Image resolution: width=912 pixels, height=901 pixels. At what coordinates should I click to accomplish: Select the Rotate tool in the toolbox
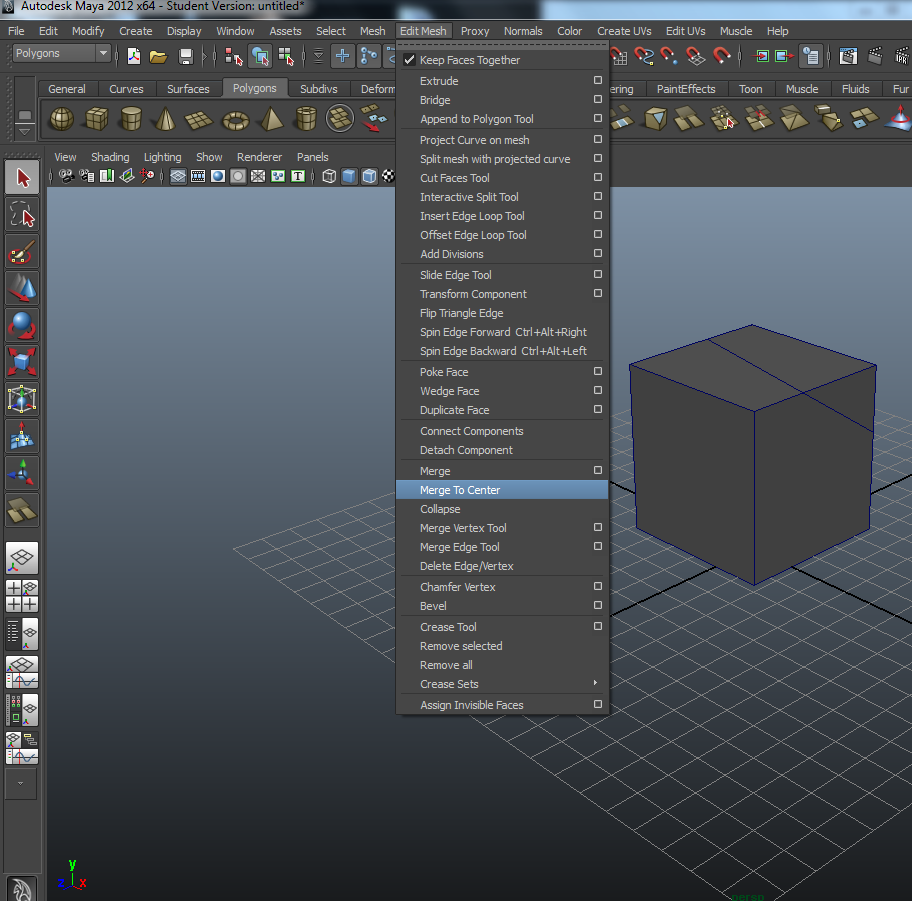click(x=22, y=324)
